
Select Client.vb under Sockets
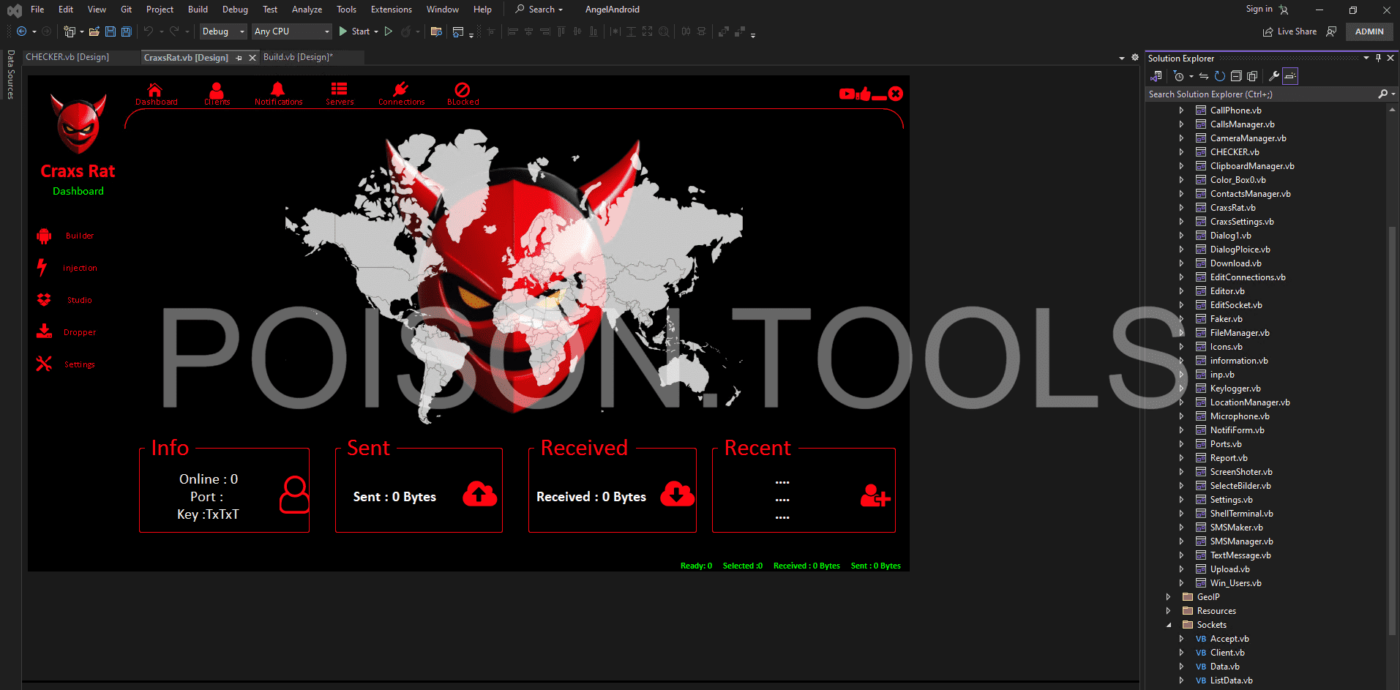pos(1229,653)
